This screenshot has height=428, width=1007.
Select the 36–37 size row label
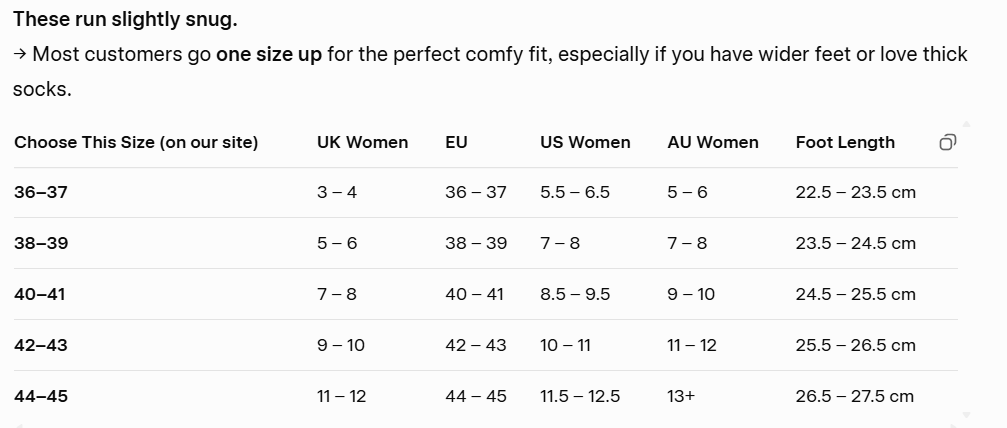pyautogui.click(x=41, y=192)
